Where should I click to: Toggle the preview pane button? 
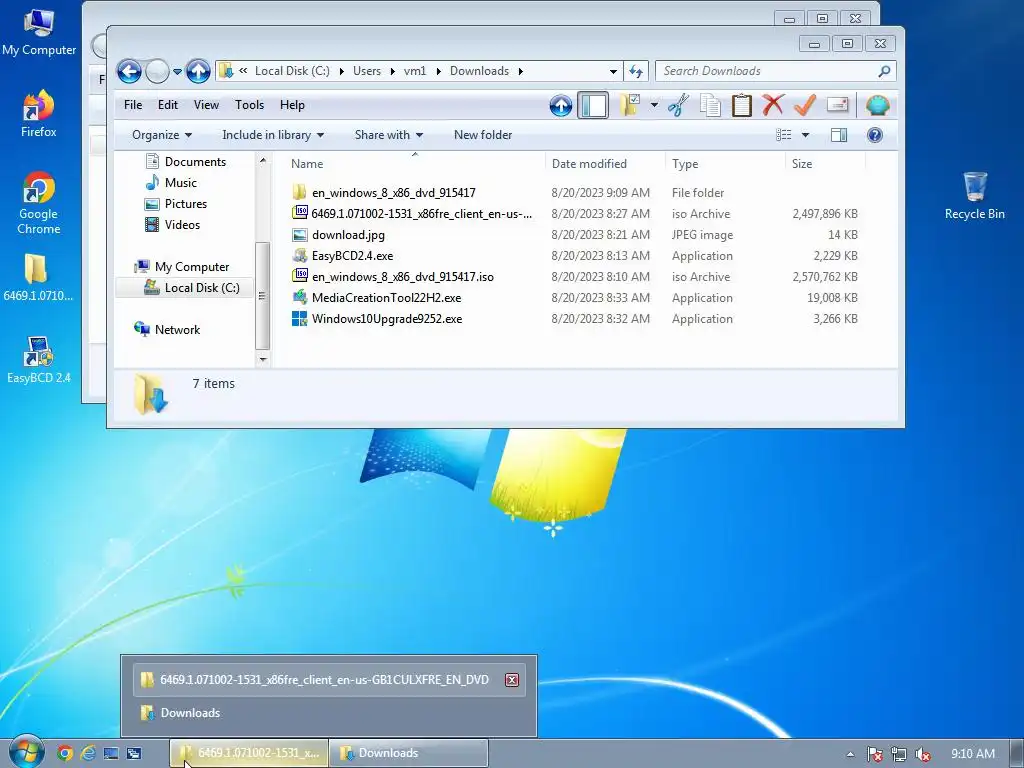coord(839,135)
